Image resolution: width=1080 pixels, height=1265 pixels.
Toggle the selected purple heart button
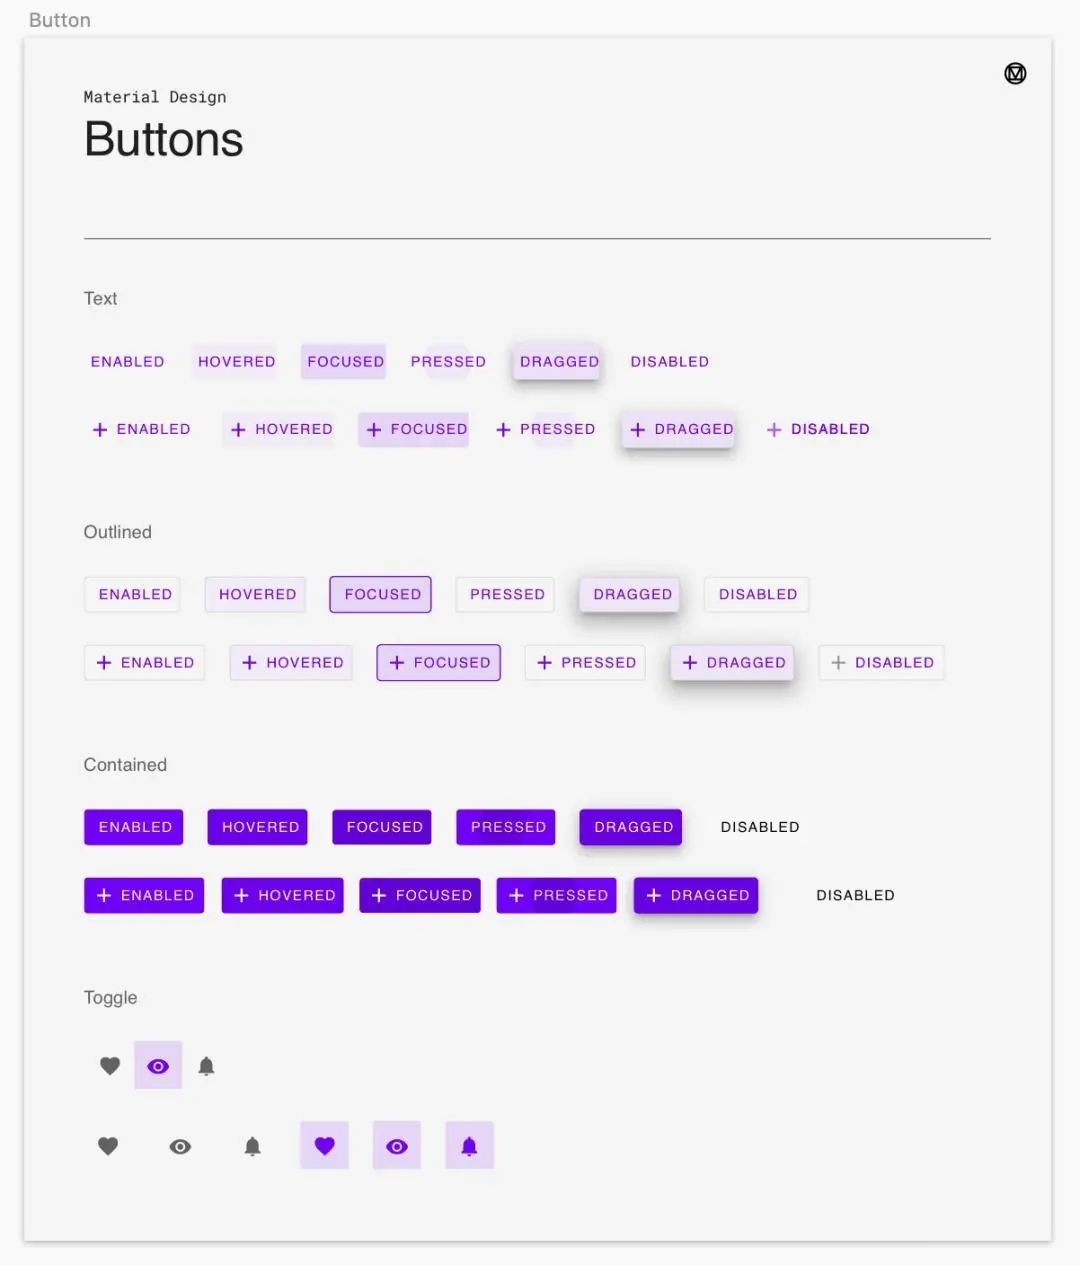(324, 1146)
